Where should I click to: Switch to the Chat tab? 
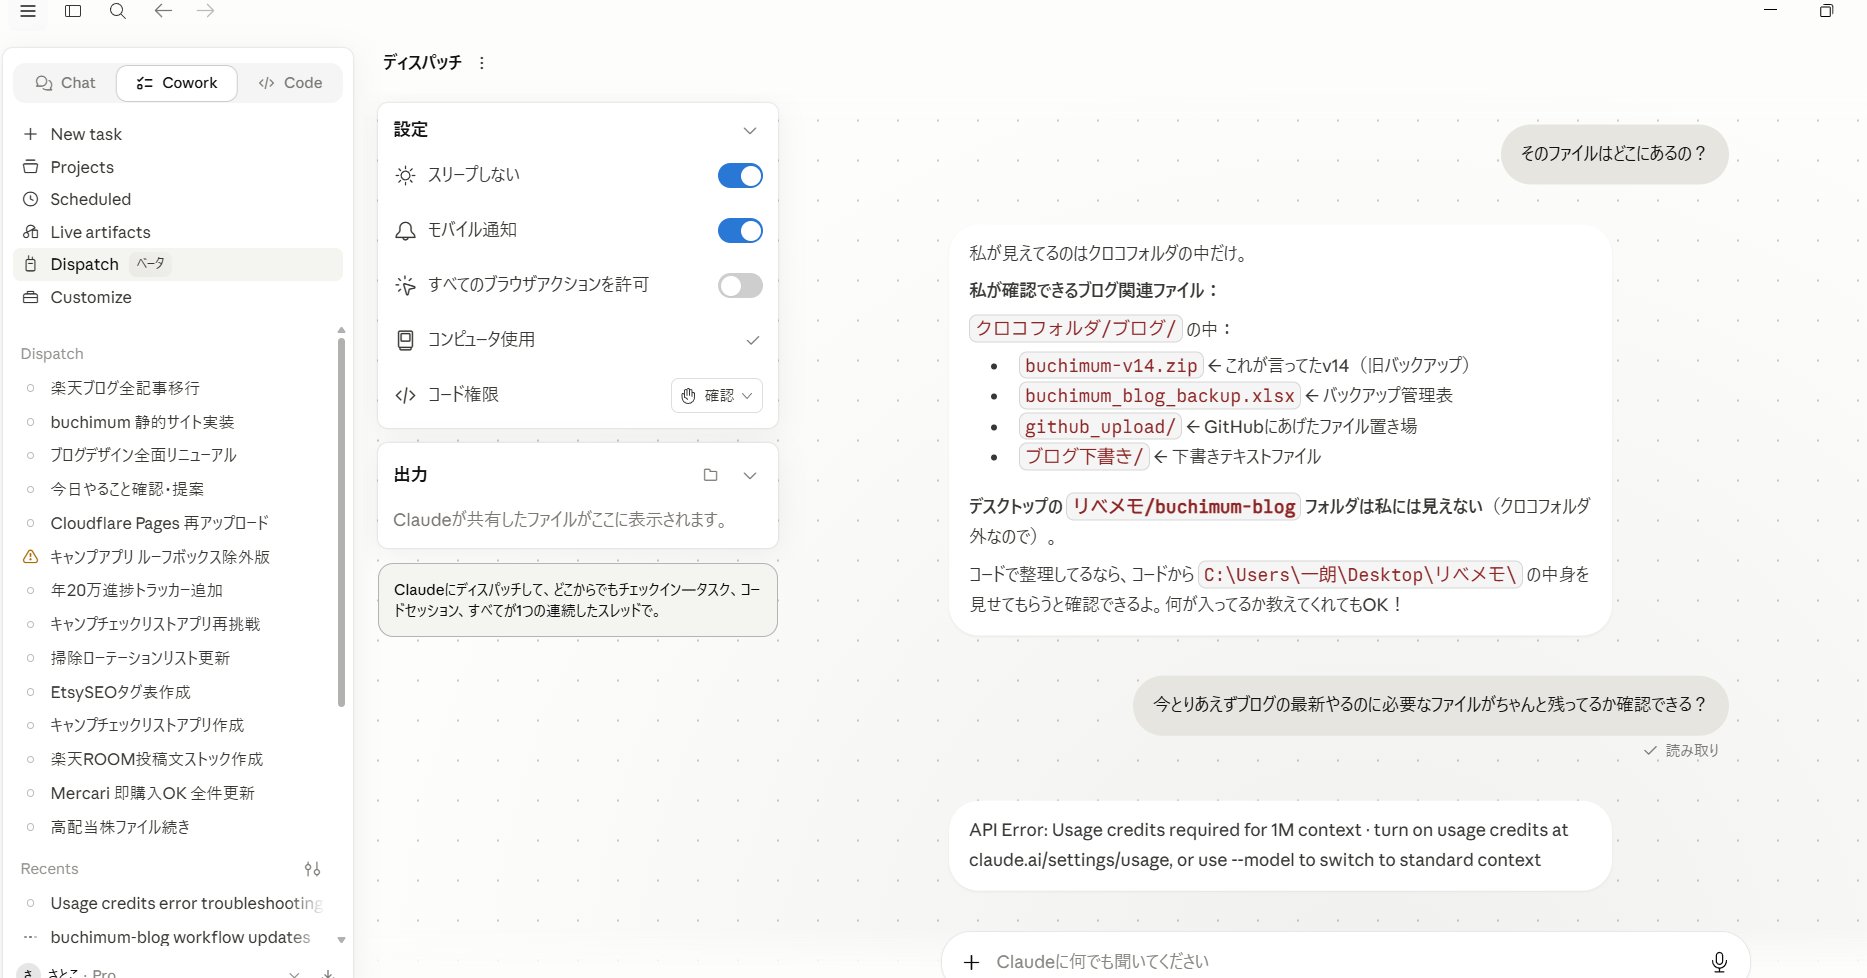(x=65, y=83)
